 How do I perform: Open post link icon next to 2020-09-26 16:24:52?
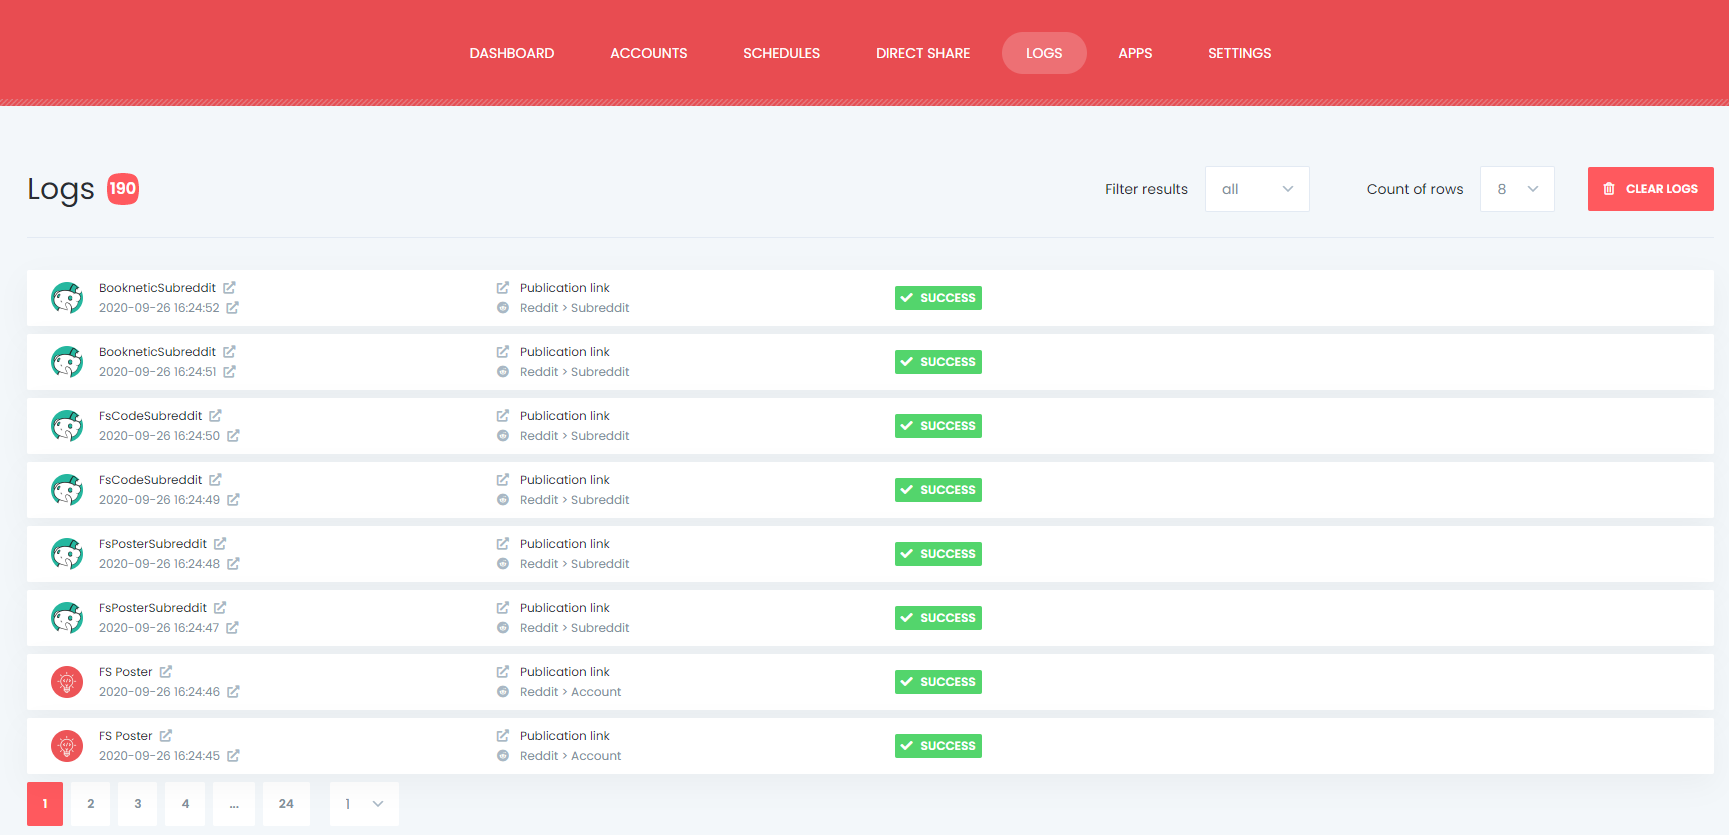[x=232, y=307]
